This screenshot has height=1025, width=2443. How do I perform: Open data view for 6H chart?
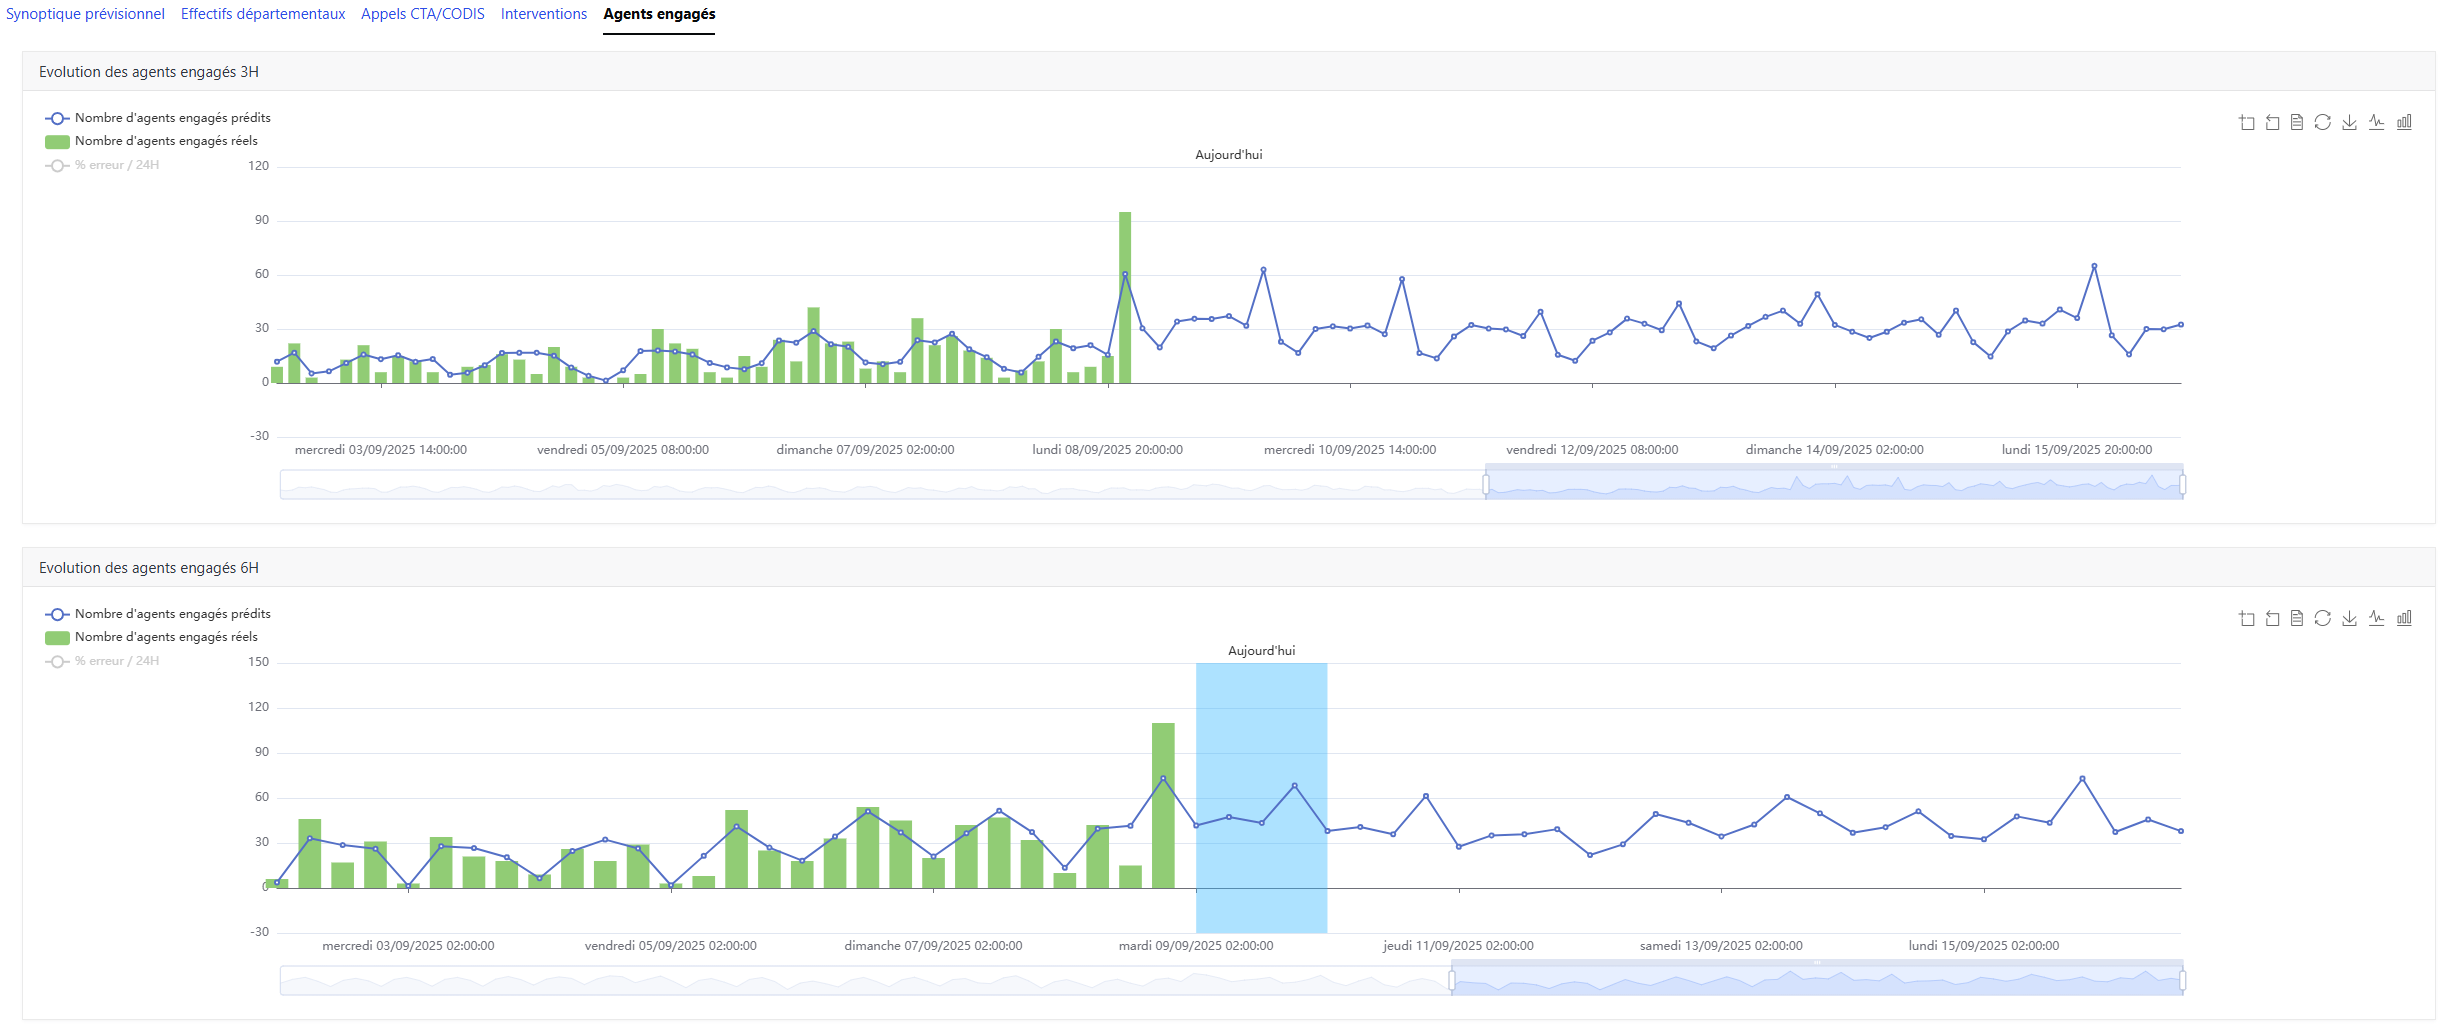(x=2297, y=618)
